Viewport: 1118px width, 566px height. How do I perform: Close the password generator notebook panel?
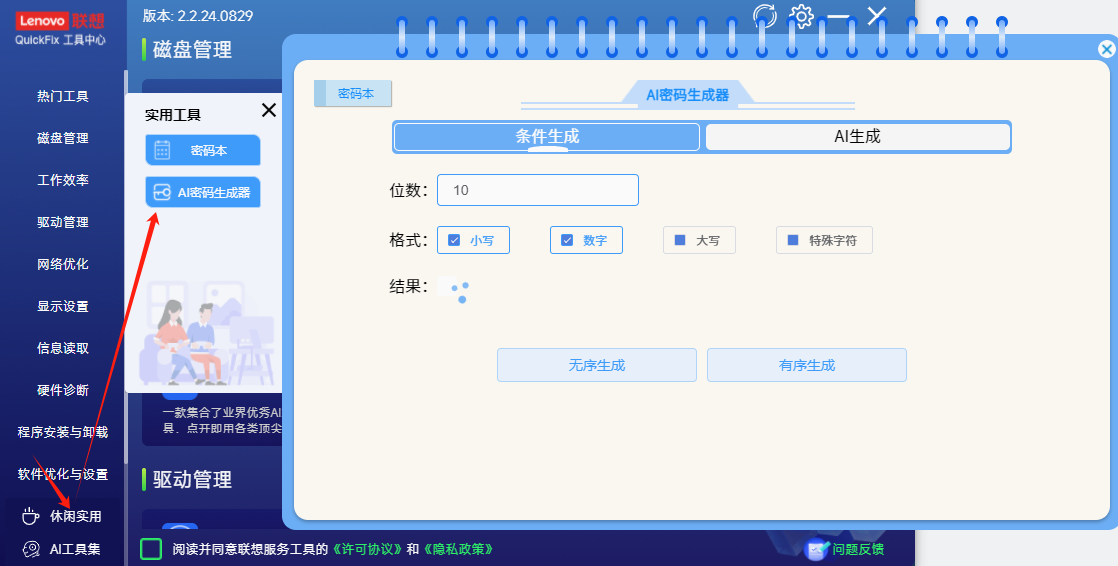[x=1106, y=49]
